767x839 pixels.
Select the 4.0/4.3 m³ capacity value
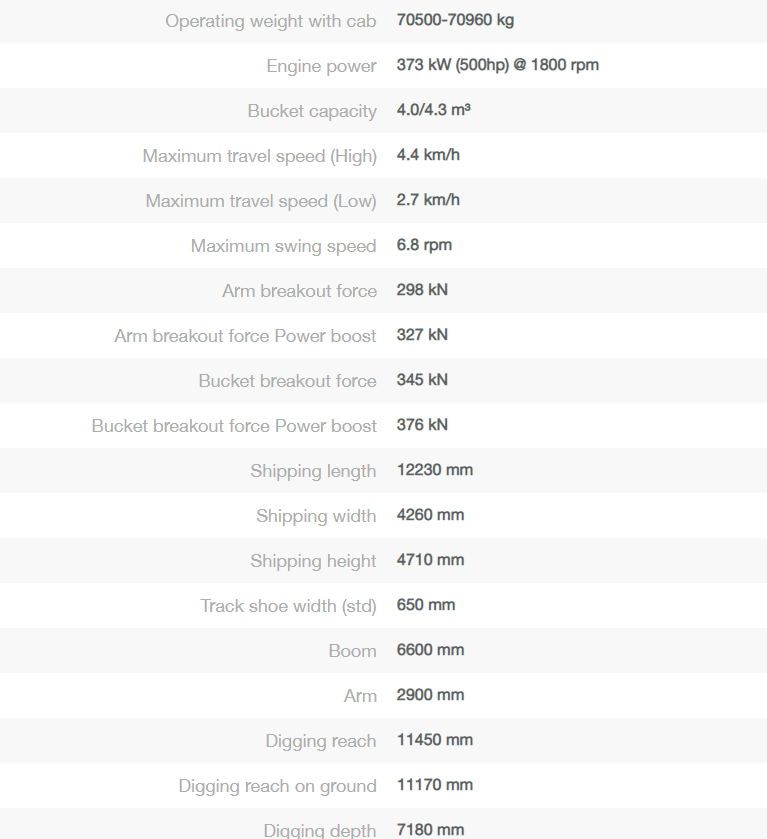click(x=433, y=110)
